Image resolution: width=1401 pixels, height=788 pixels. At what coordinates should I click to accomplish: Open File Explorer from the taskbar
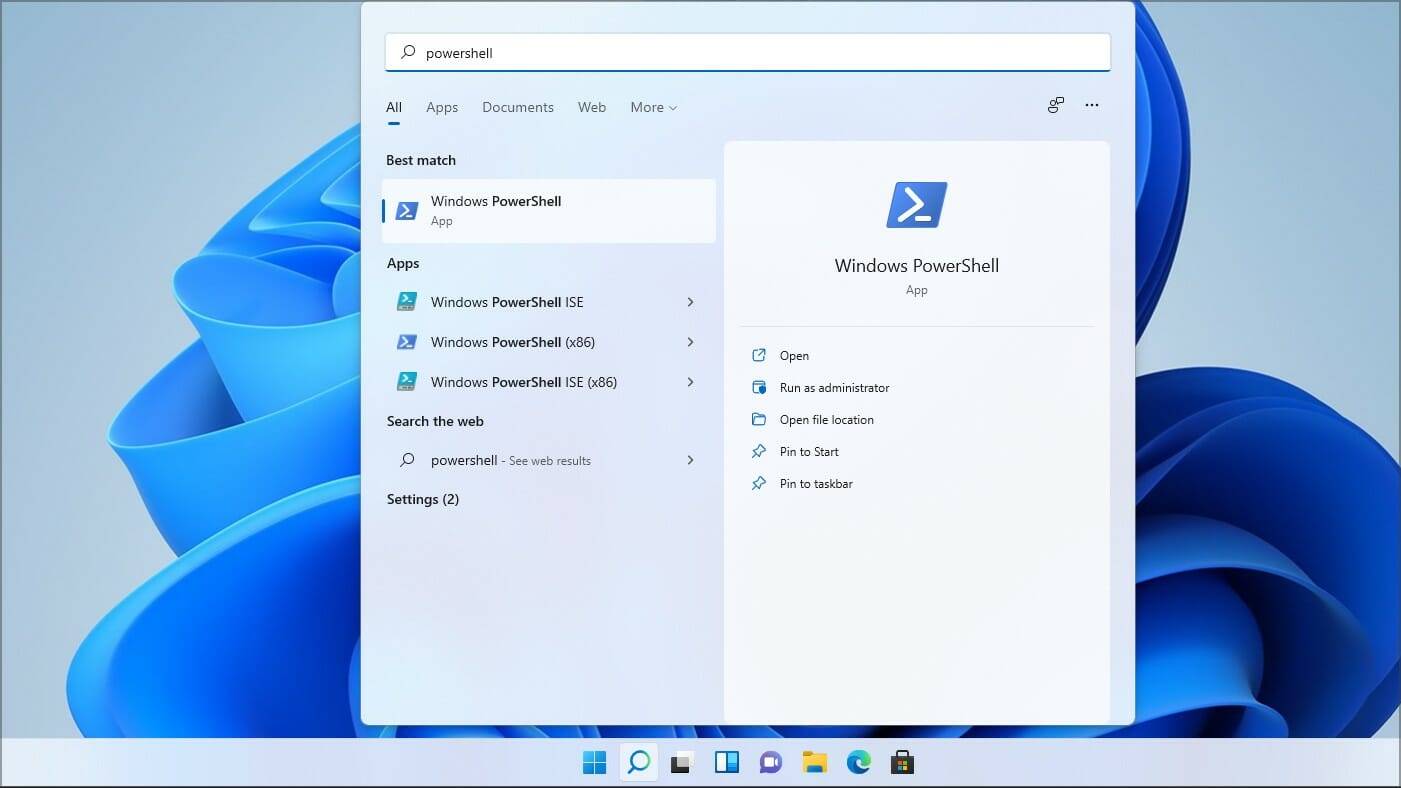pyautogui.click(x=814, y=763)
